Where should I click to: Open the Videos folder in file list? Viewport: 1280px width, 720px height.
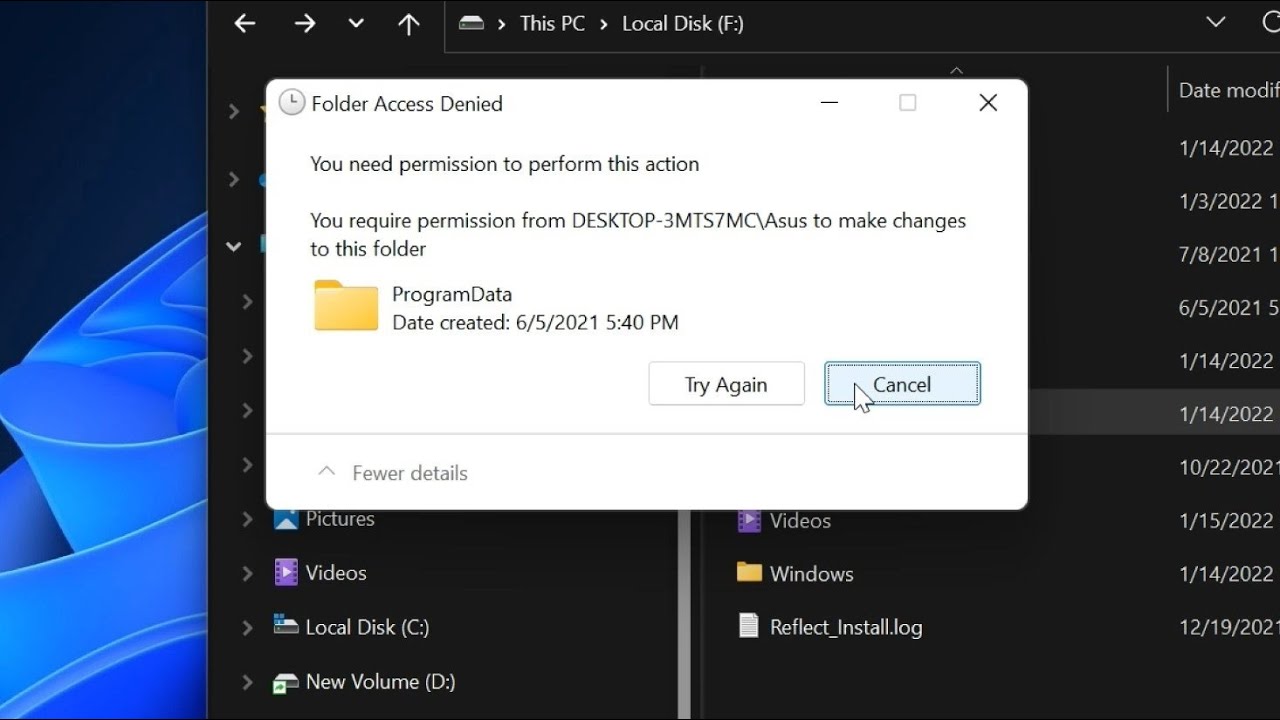pyautogui.click(x=799, y=521)
